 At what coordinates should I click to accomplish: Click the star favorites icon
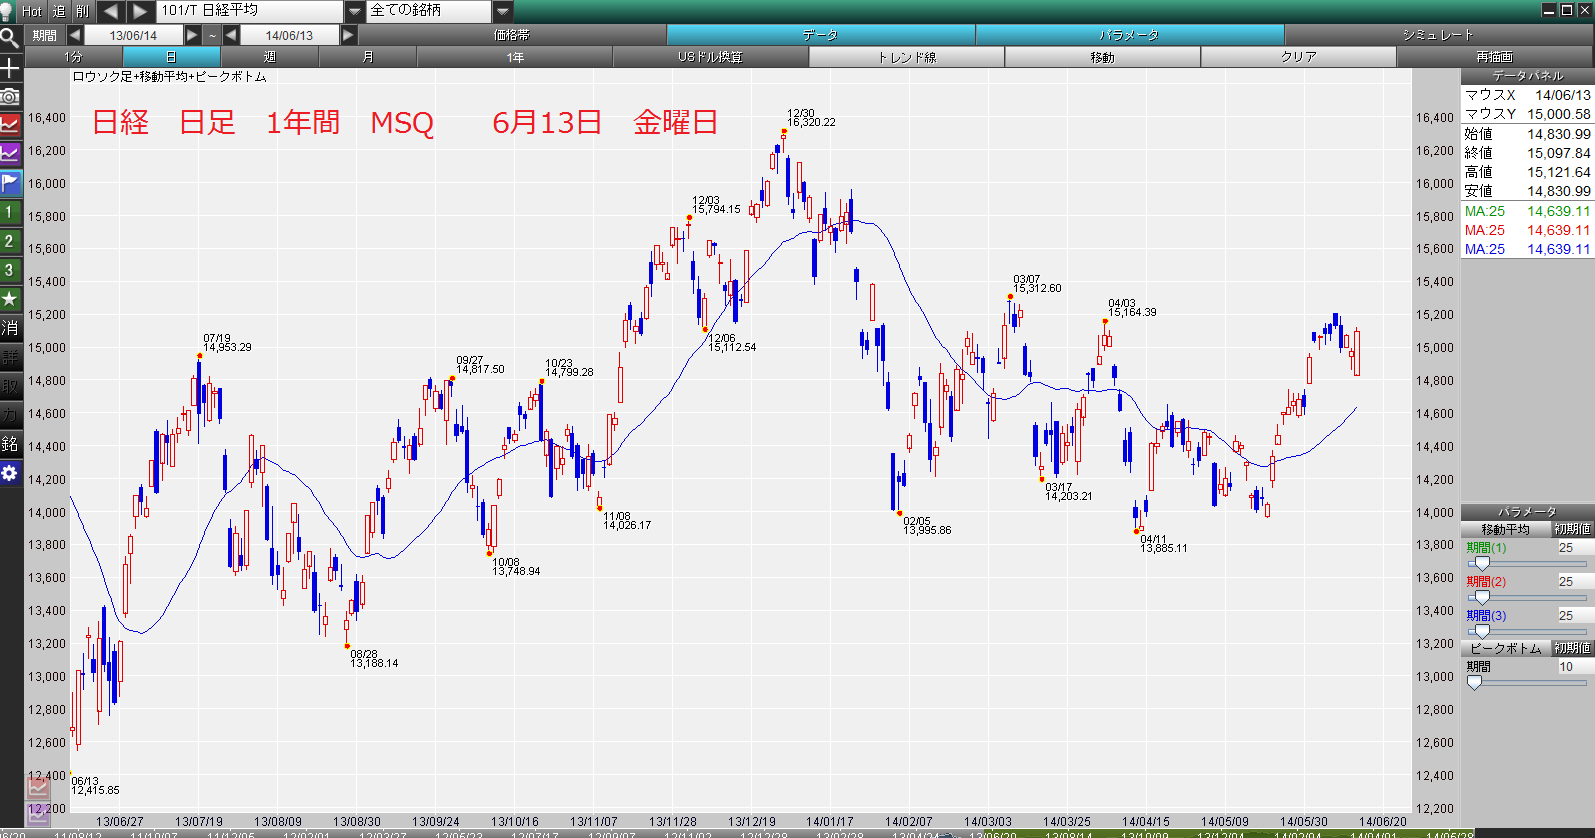pos(10,299)
